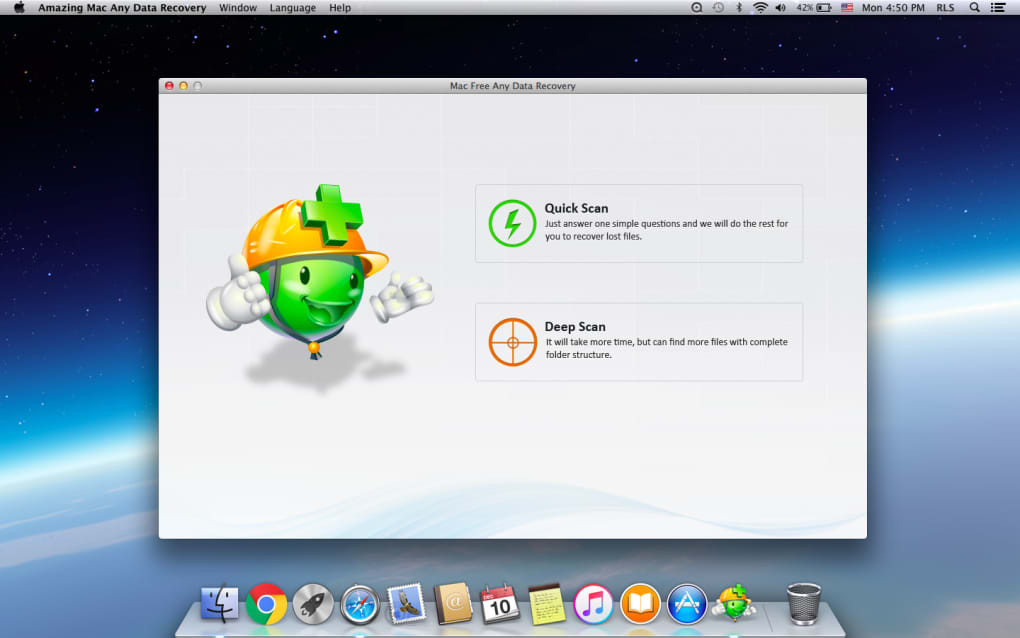Image resolution: width=1020 pixels, height=638 pixels.
Task: Open the Mail stamp icon in the Dock
Action: (x=407, y=603)
